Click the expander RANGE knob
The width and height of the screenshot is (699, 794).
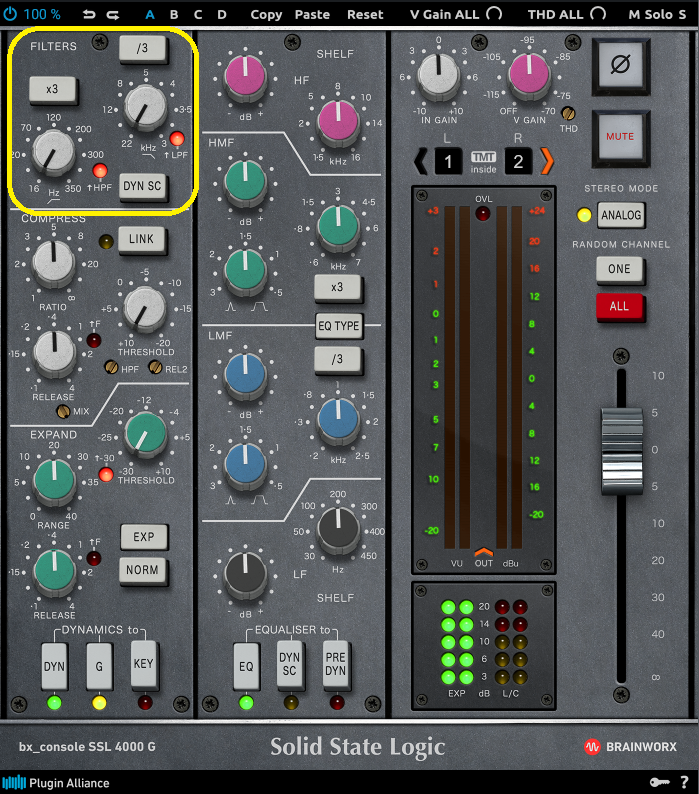(x=54, y=482)
